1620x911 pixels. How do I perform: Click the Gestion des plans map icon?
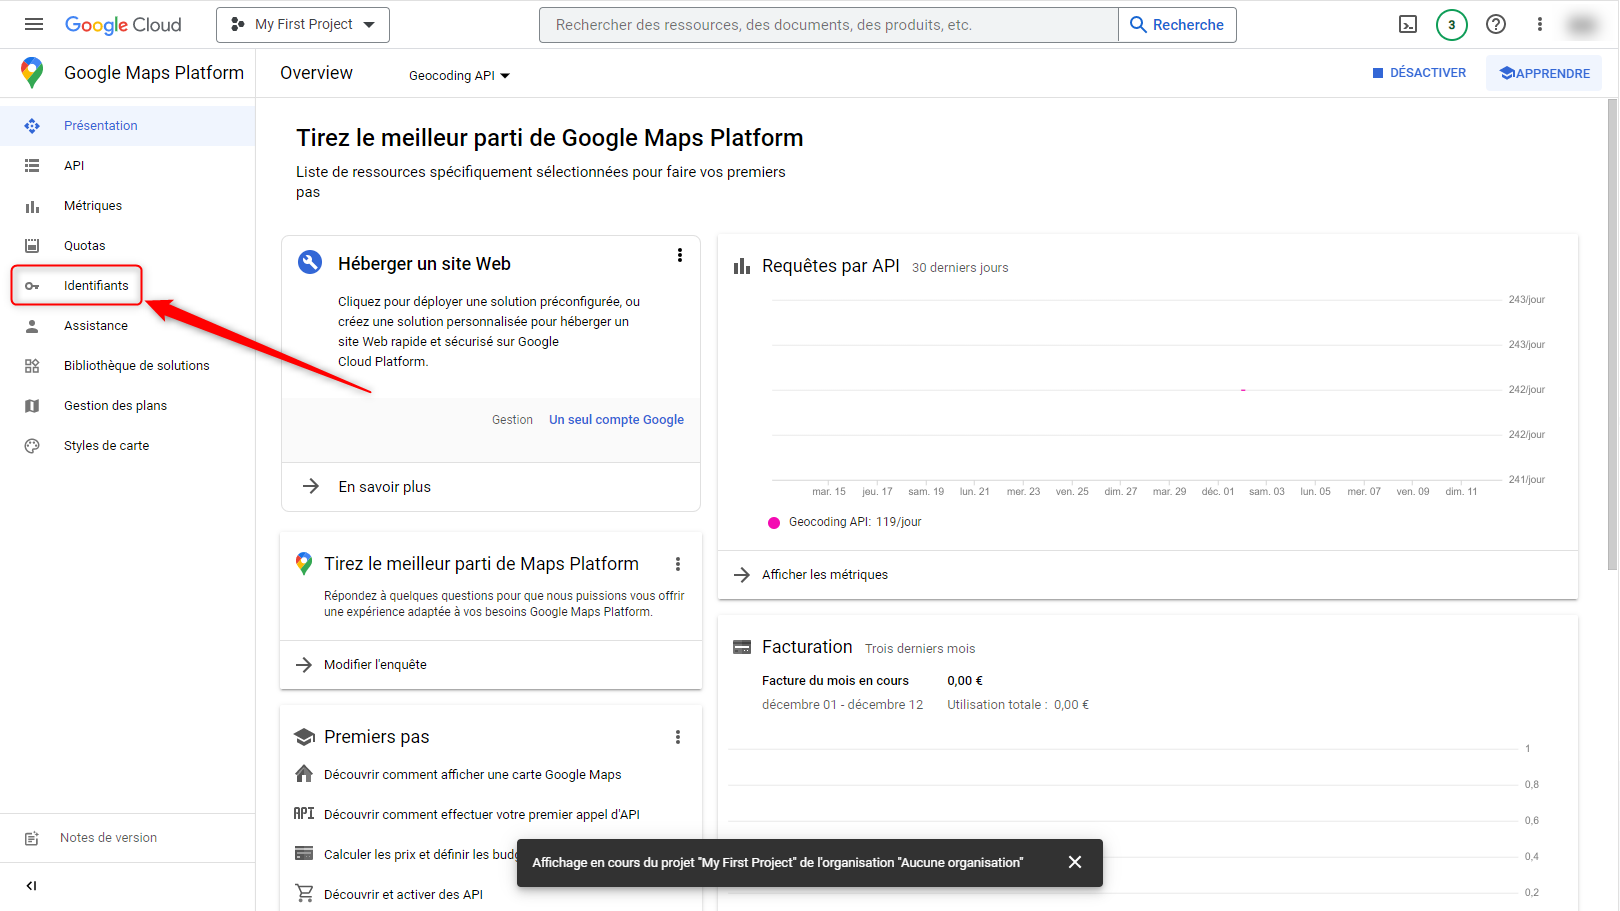(32, 406)
